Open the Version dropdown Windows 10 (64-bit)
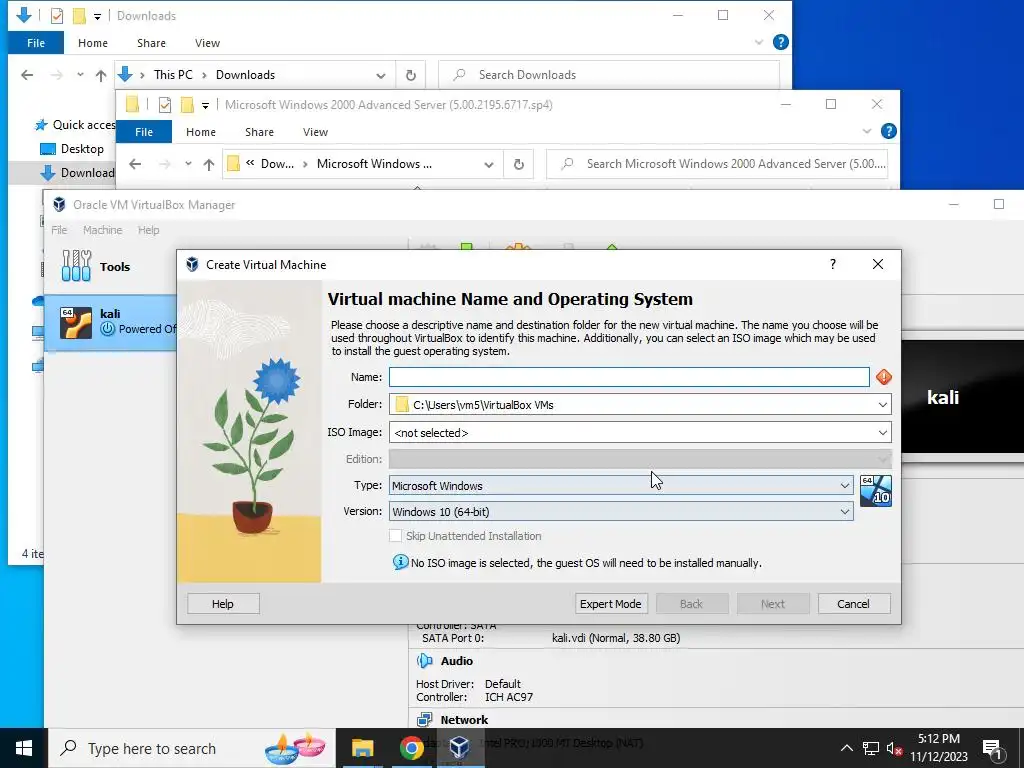Image resolution: width=1024 pixels, height=768 pixels. pos(844,512)
